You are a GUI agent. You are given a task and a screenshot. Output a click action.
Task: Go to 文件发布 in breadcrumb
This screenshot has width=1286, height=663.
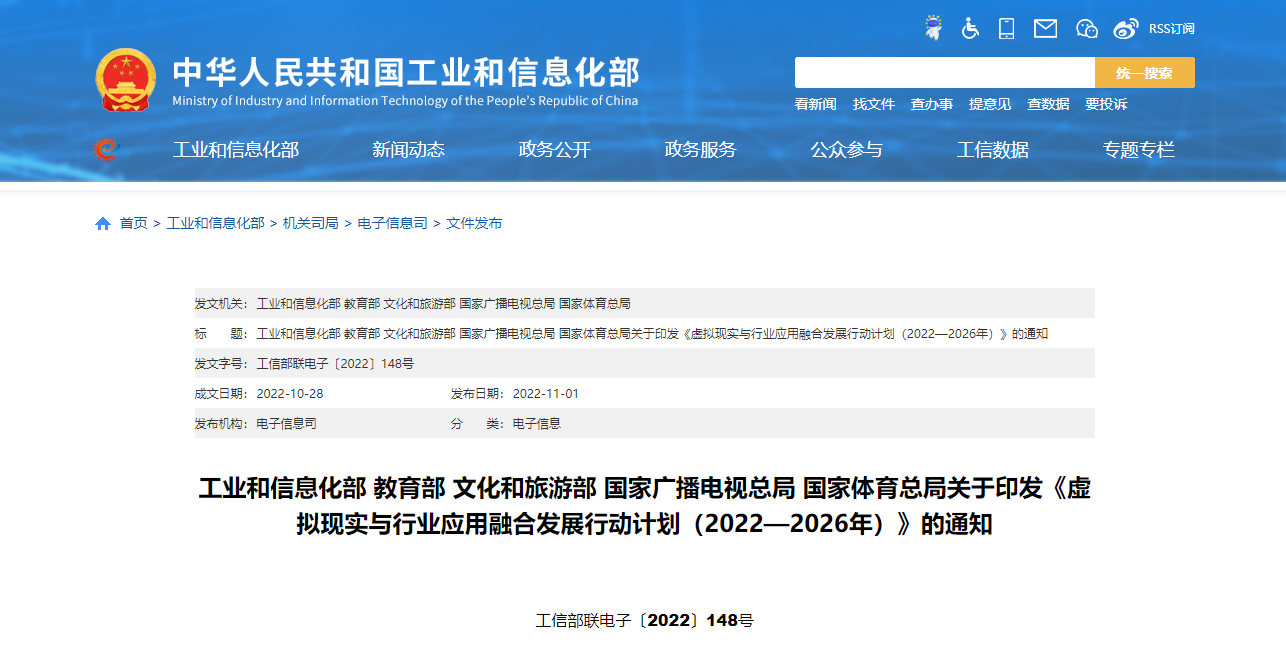(475, 224)
